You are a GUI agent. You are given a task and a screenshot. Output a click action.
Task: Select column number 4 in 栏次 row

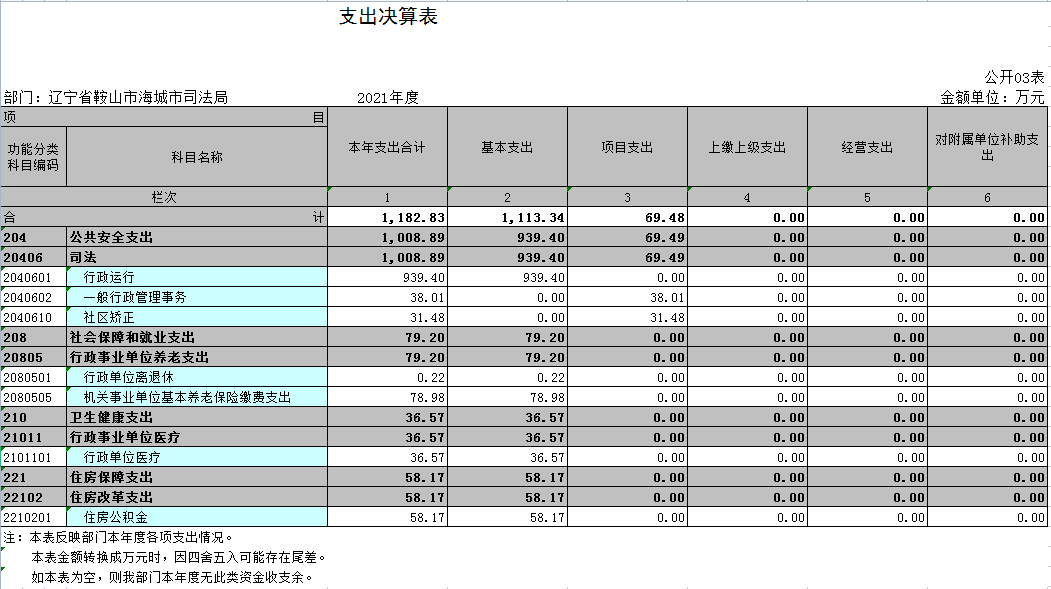[x=747, y=197]
